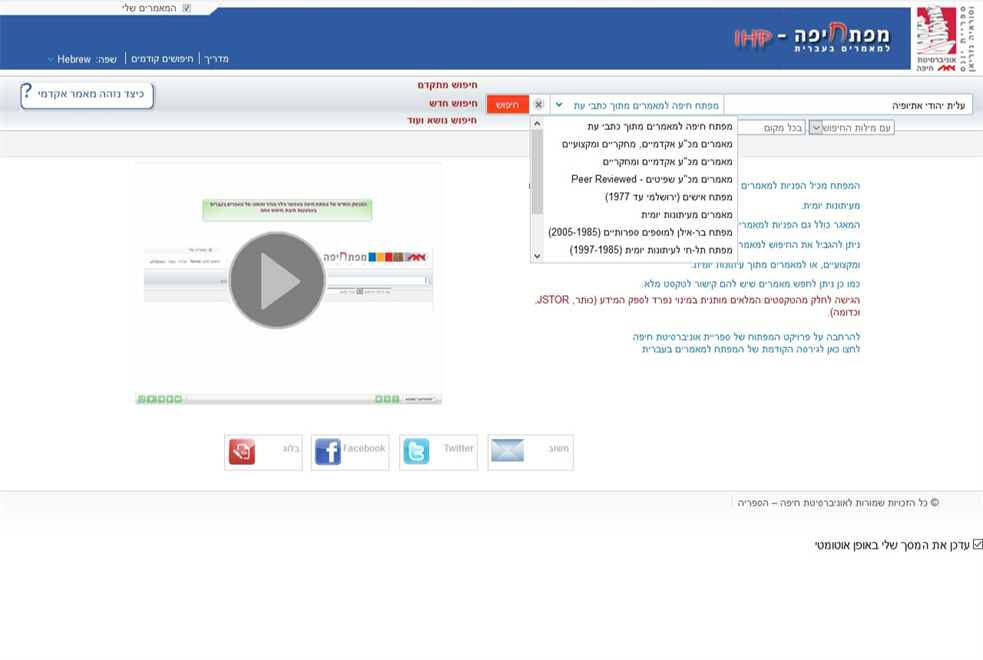The height and width of the screenshot is (660, 983).
Task: Open the חיפוש מתקדם advanced search link
Action: coord(447,85)
